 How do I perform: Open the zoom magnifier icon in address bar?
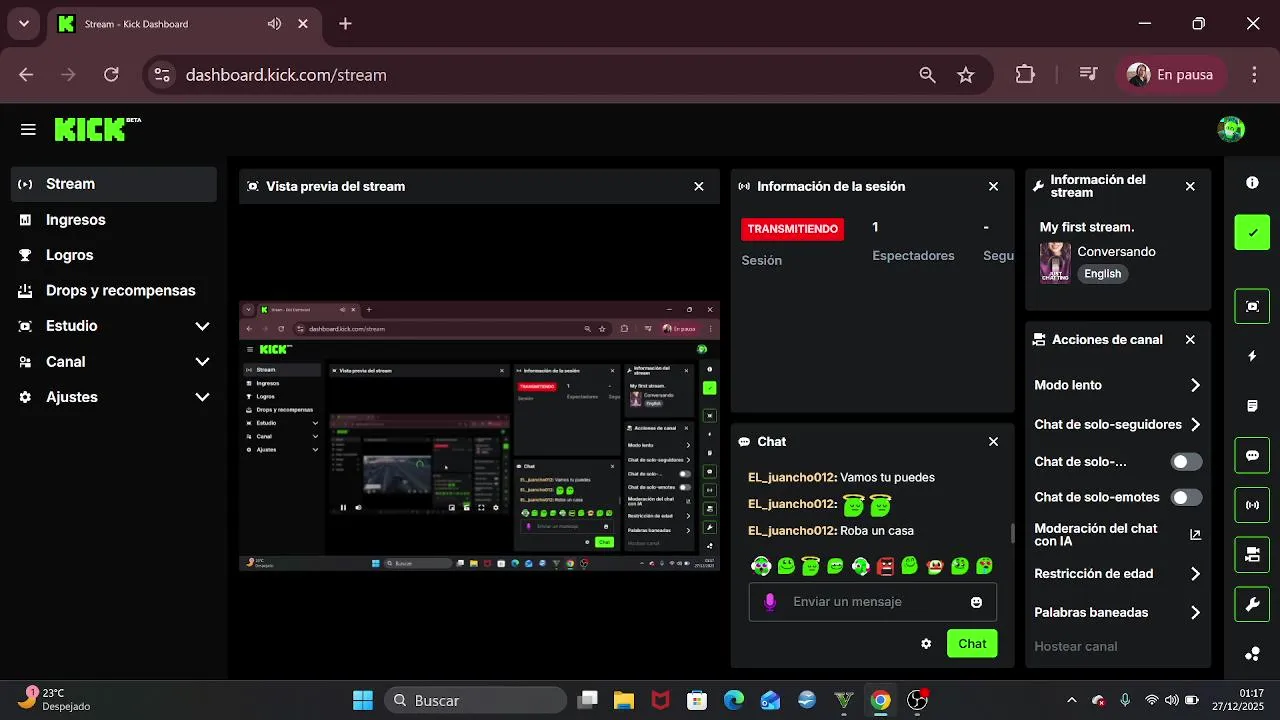(x=927, y=75)
